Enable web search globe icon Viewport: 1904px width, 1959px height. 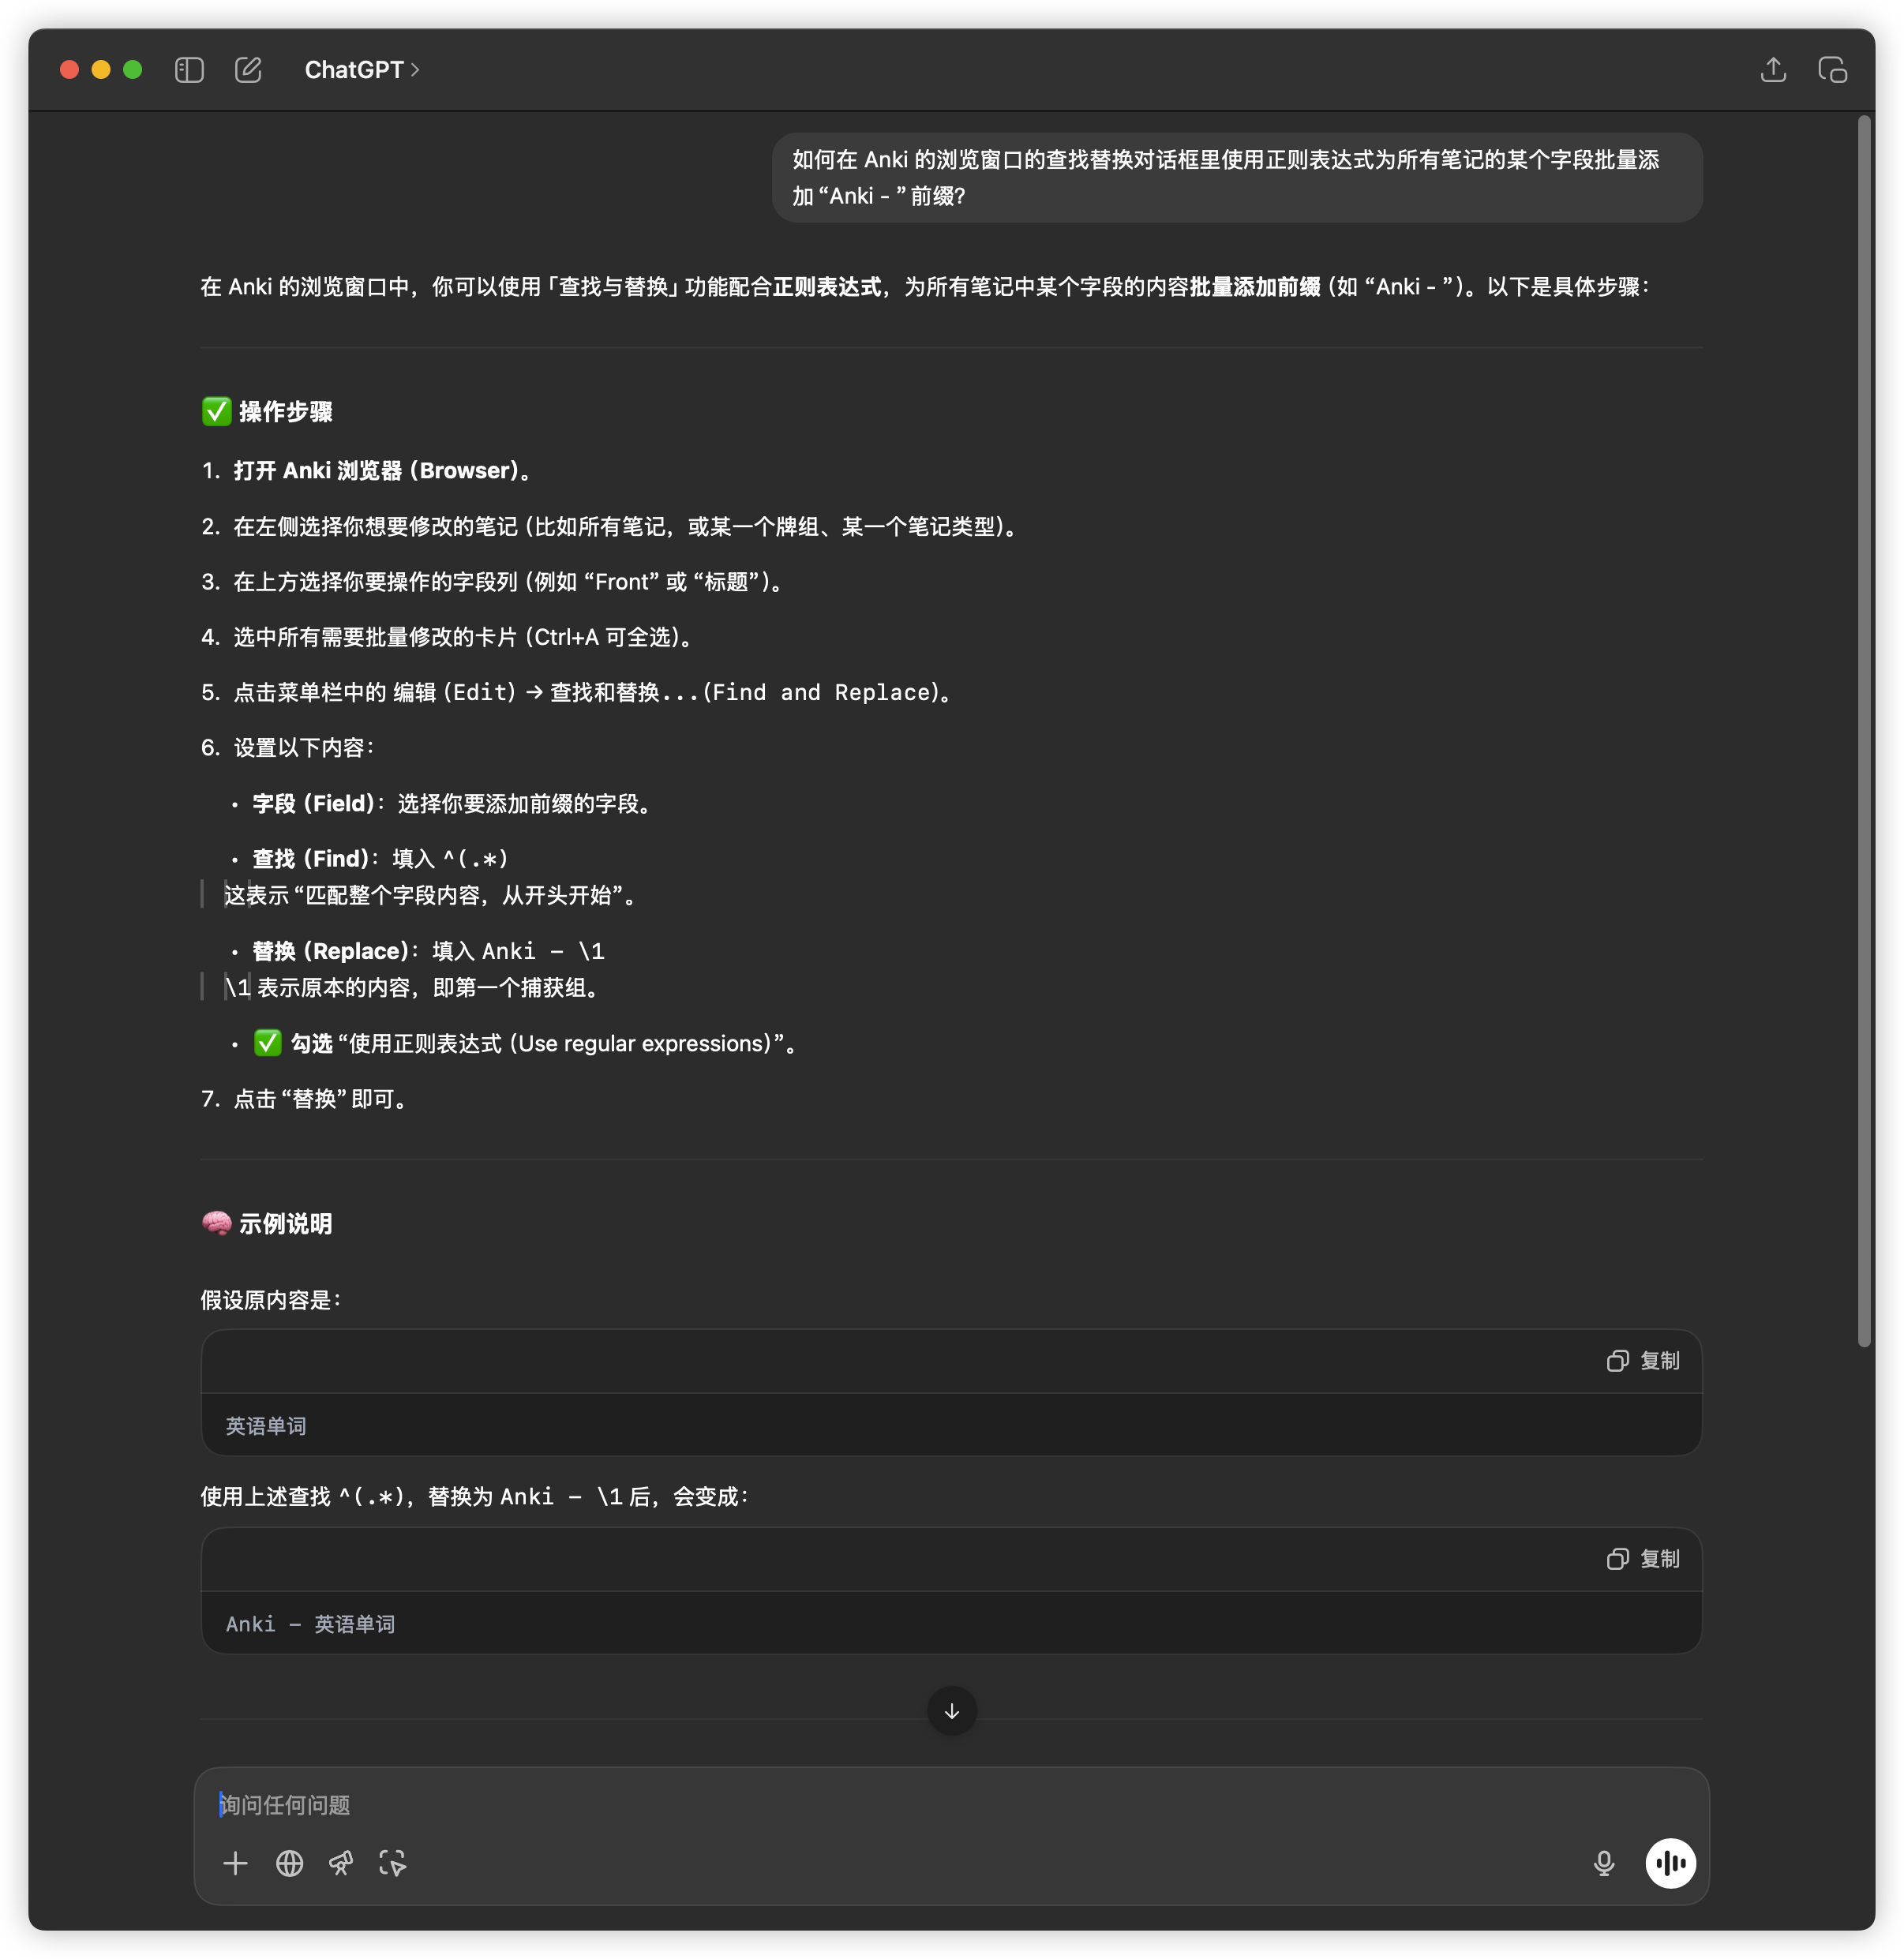point(290,1863)
